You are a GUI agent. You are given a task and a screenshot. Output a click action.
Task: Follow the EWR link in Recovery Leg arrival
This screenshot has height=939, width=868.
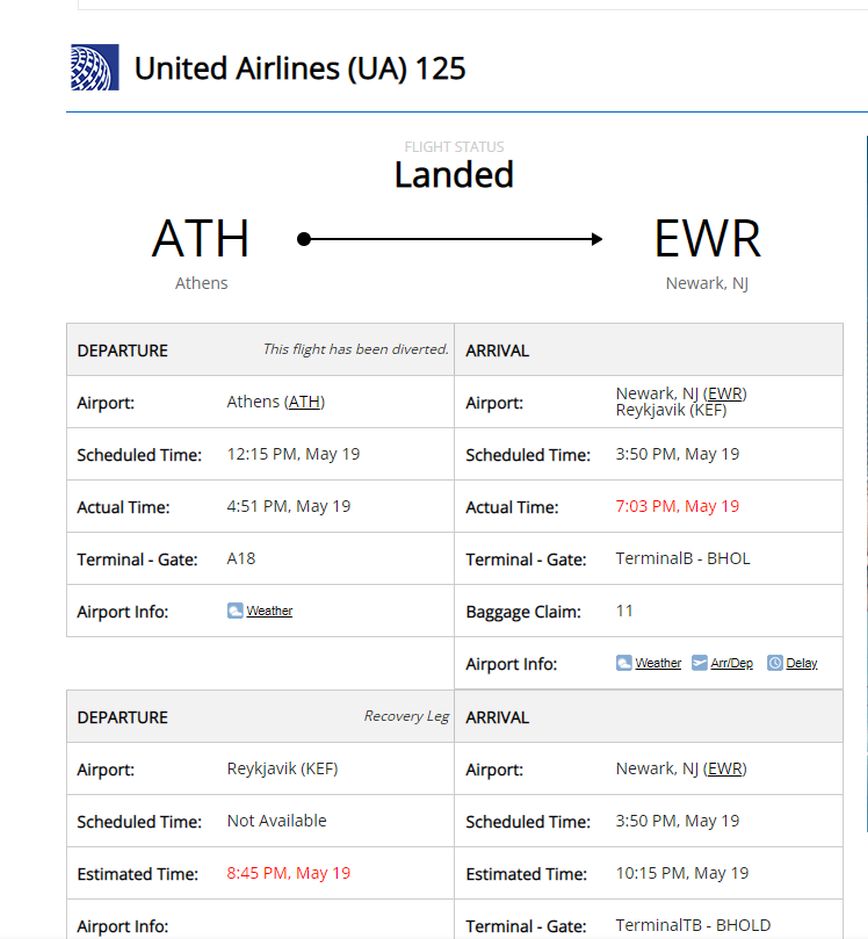point(726,769)
